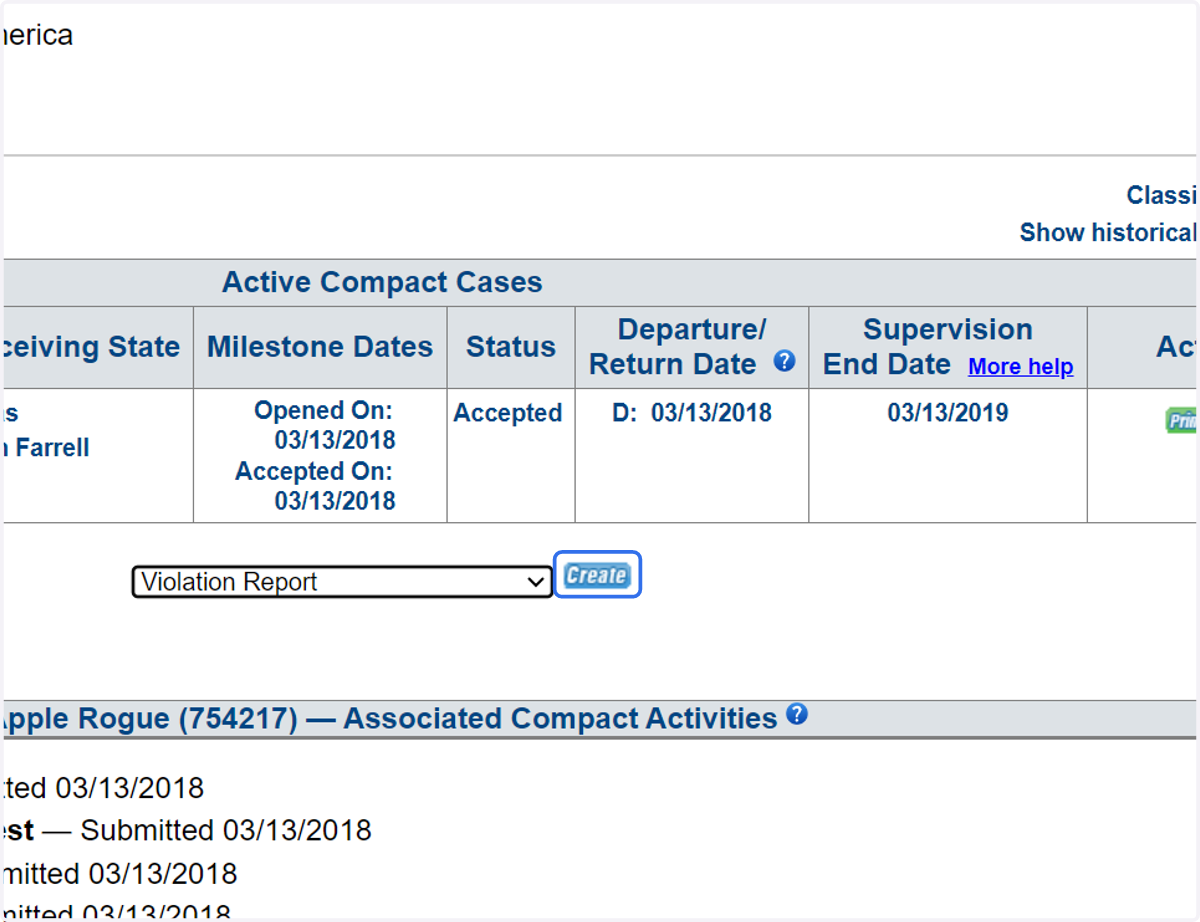Open the Violation Report dropdown
The image size is (1200, 922).
342,582
